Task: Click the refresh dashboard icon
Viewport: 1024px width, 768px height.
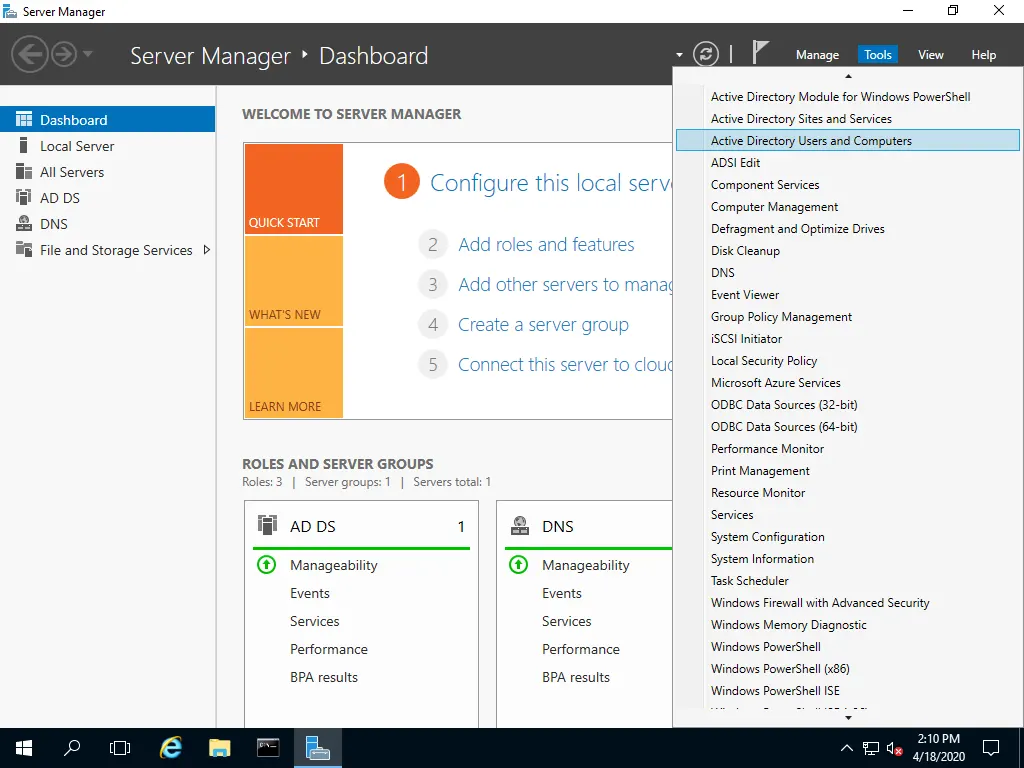Action: tap(706, 54)
